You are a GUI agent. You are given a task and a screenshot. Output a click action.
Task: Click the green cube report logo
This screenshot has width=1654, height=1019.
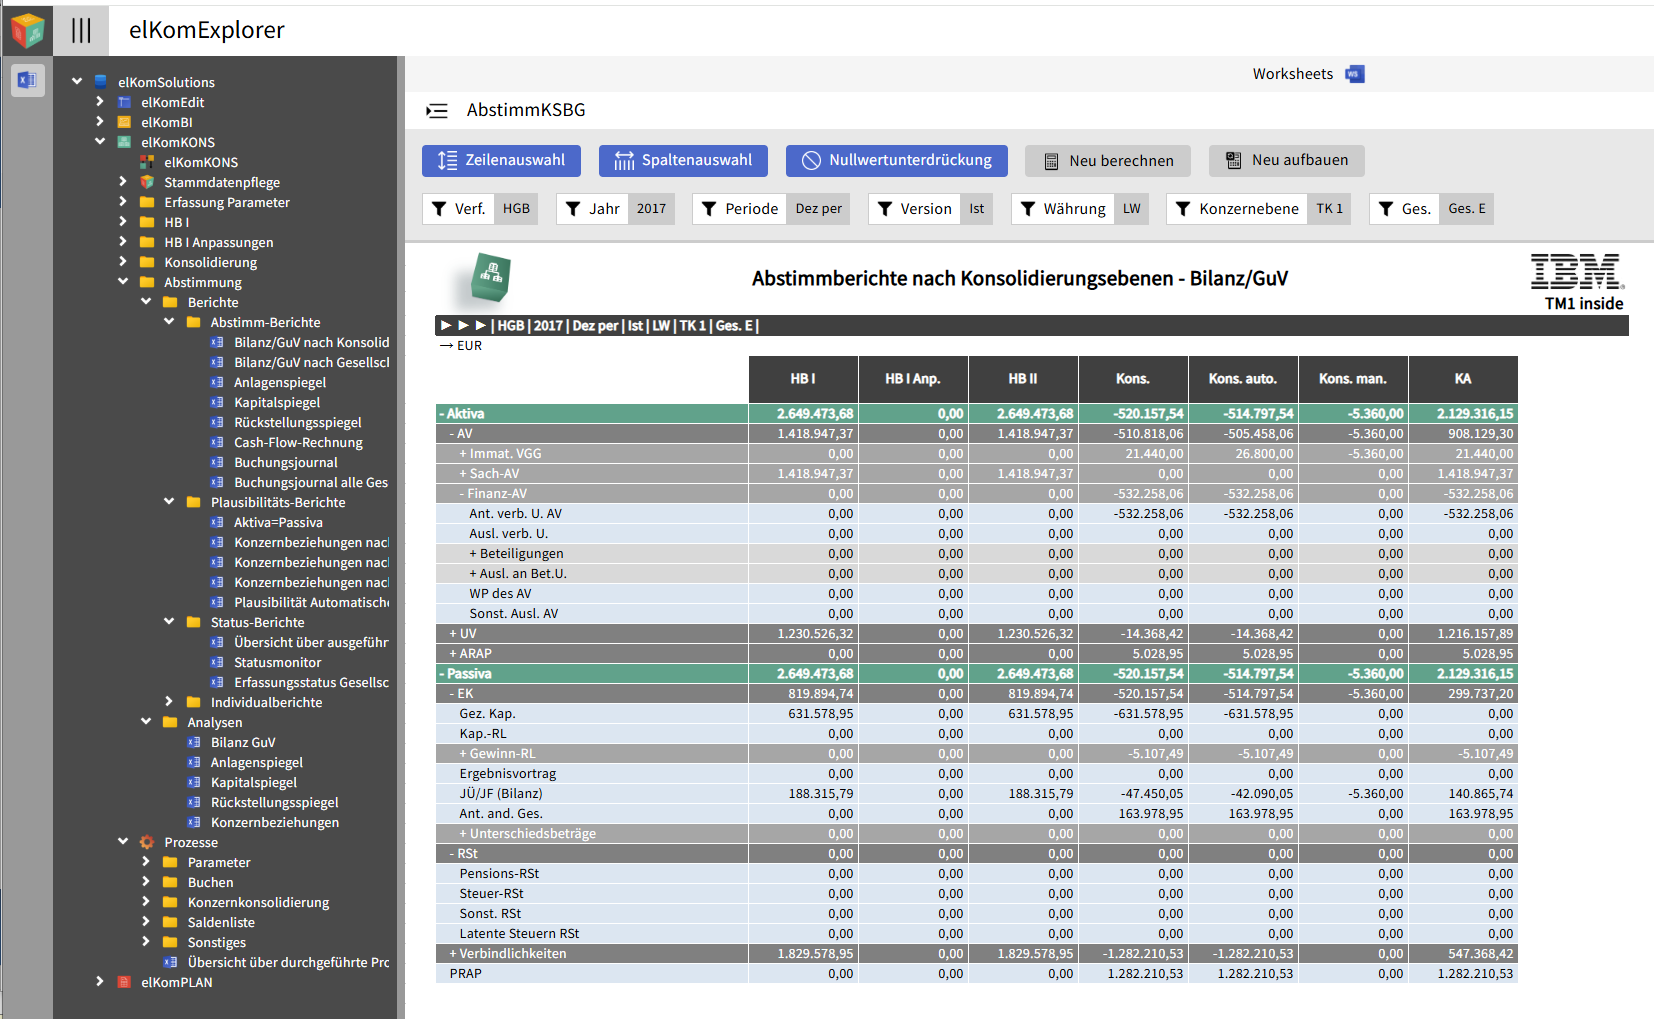click(x=490, y=277)
